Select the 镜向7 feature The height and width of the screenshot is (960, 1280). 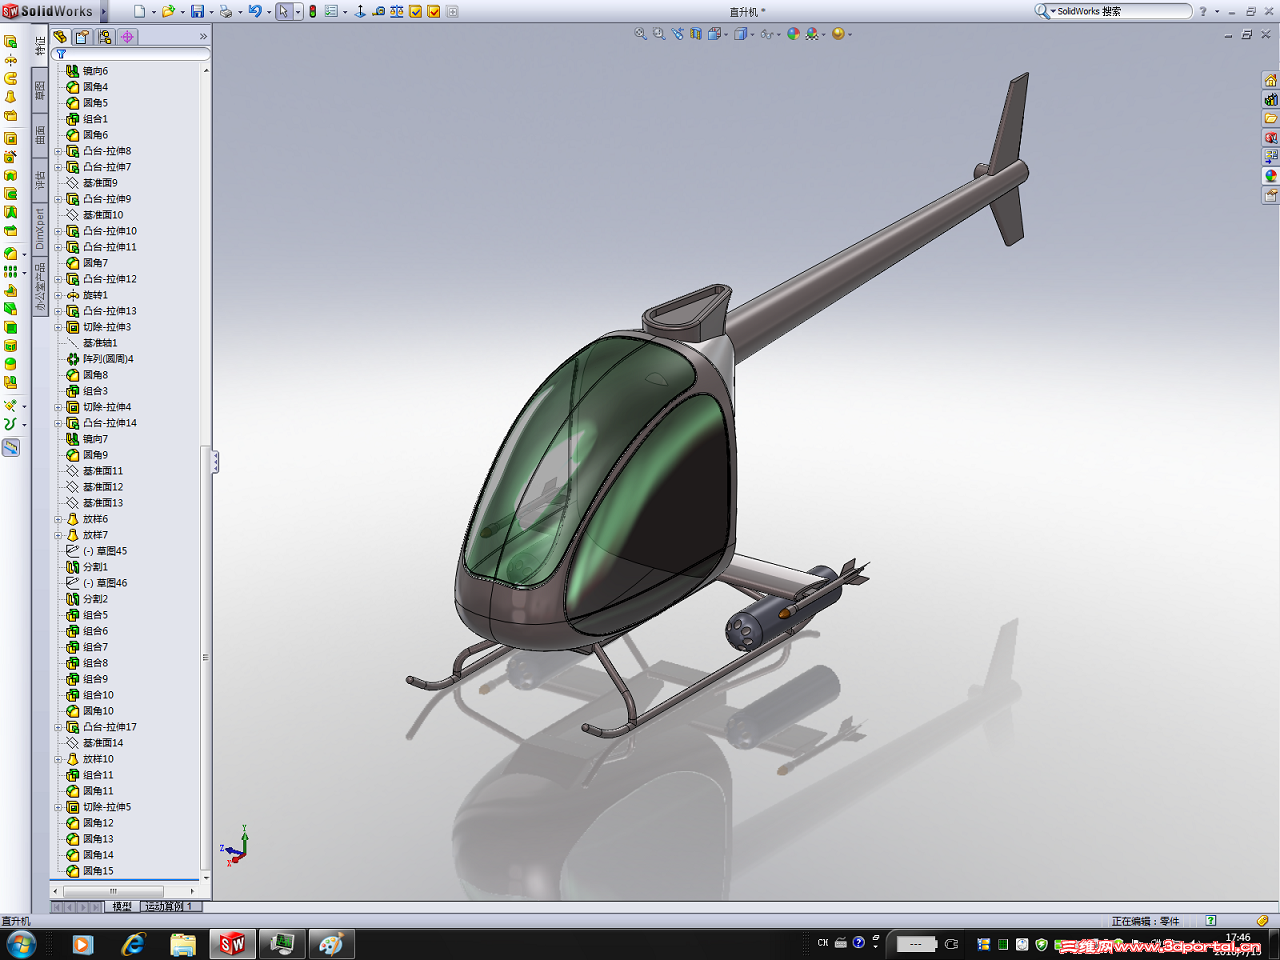87,439
